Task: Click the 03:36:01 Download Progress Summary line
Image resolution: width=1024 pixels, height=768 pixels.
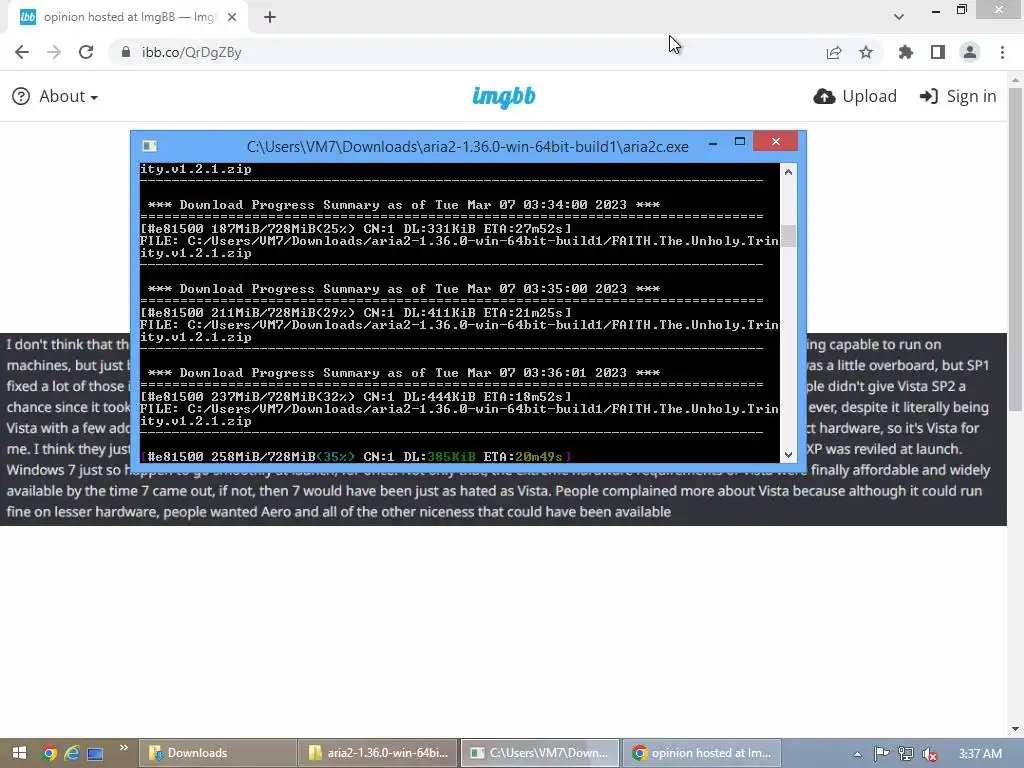Action: [x=404, y=373]
